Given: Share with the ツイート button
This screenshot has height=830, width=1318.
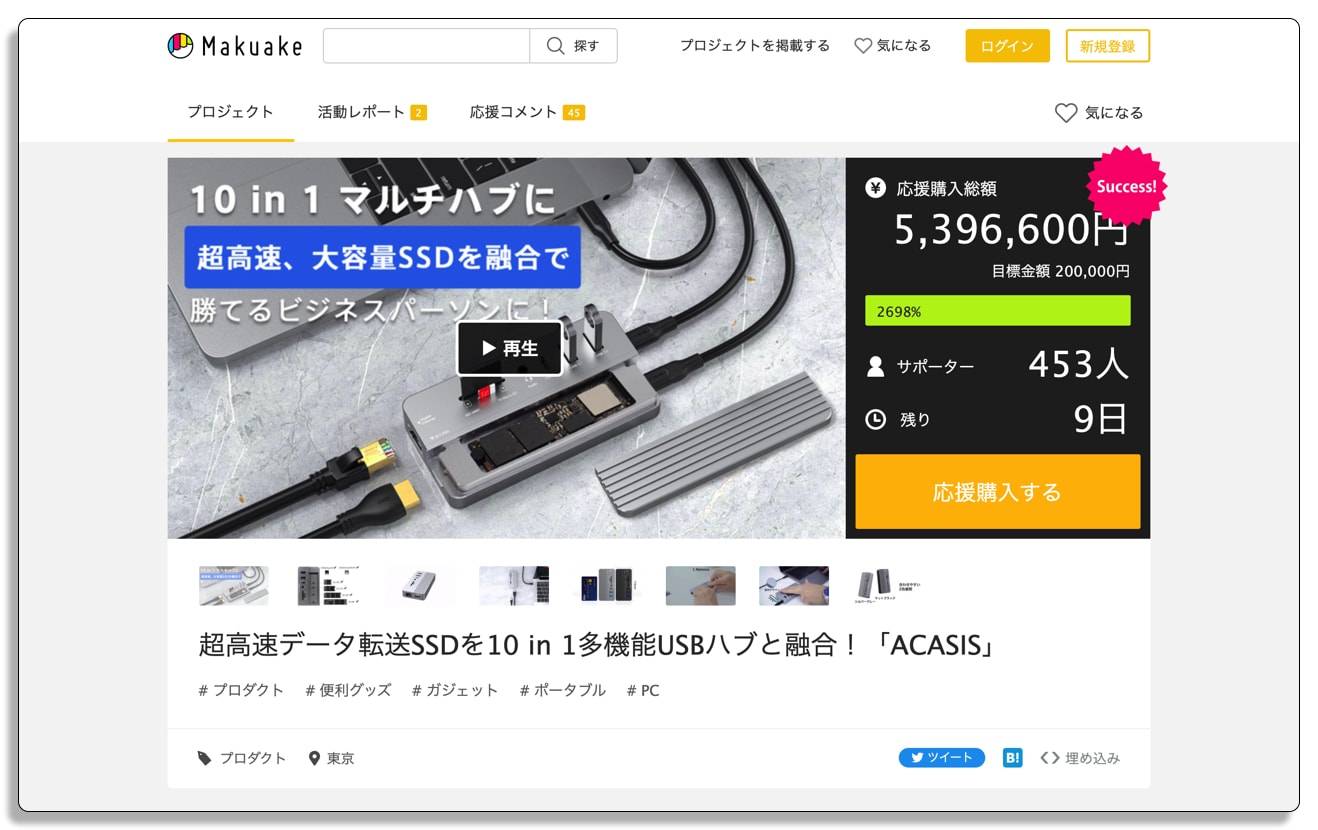Looking at the screenshot, I should click(942, 757).
